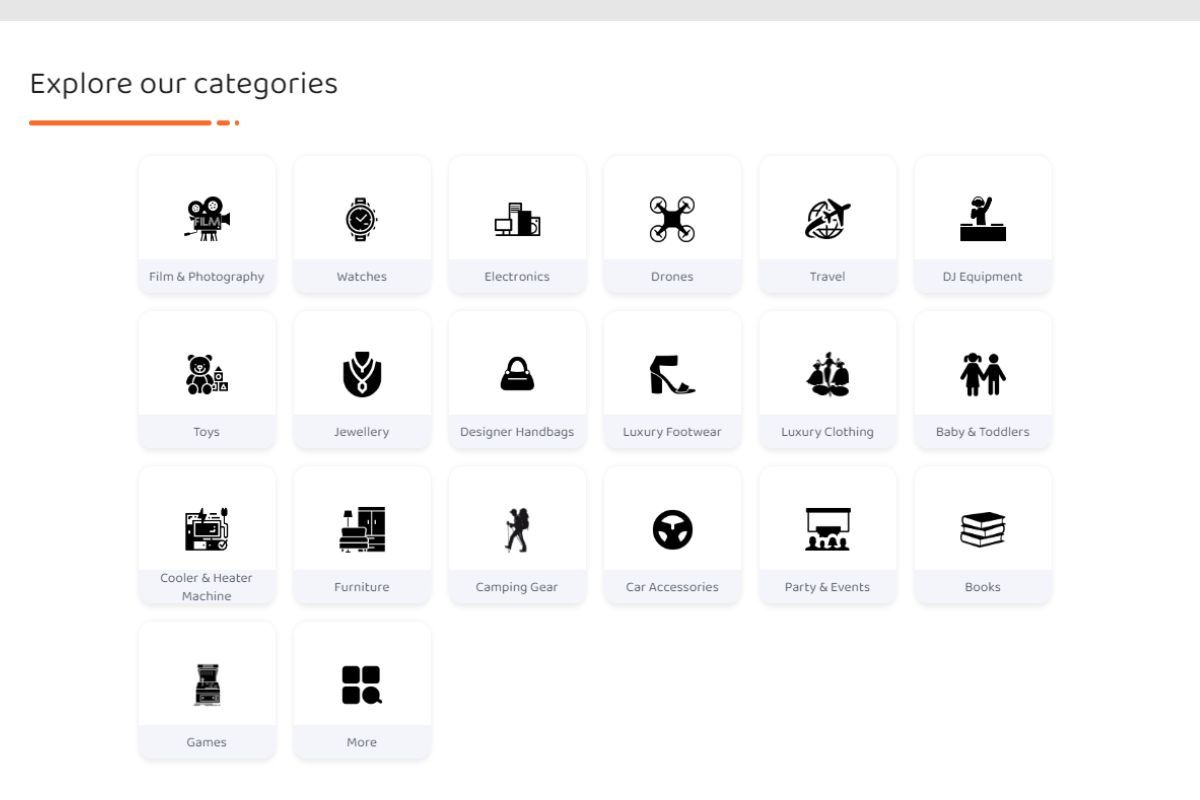Select the Car Accessories steering wheel icon

coord(672,530)
